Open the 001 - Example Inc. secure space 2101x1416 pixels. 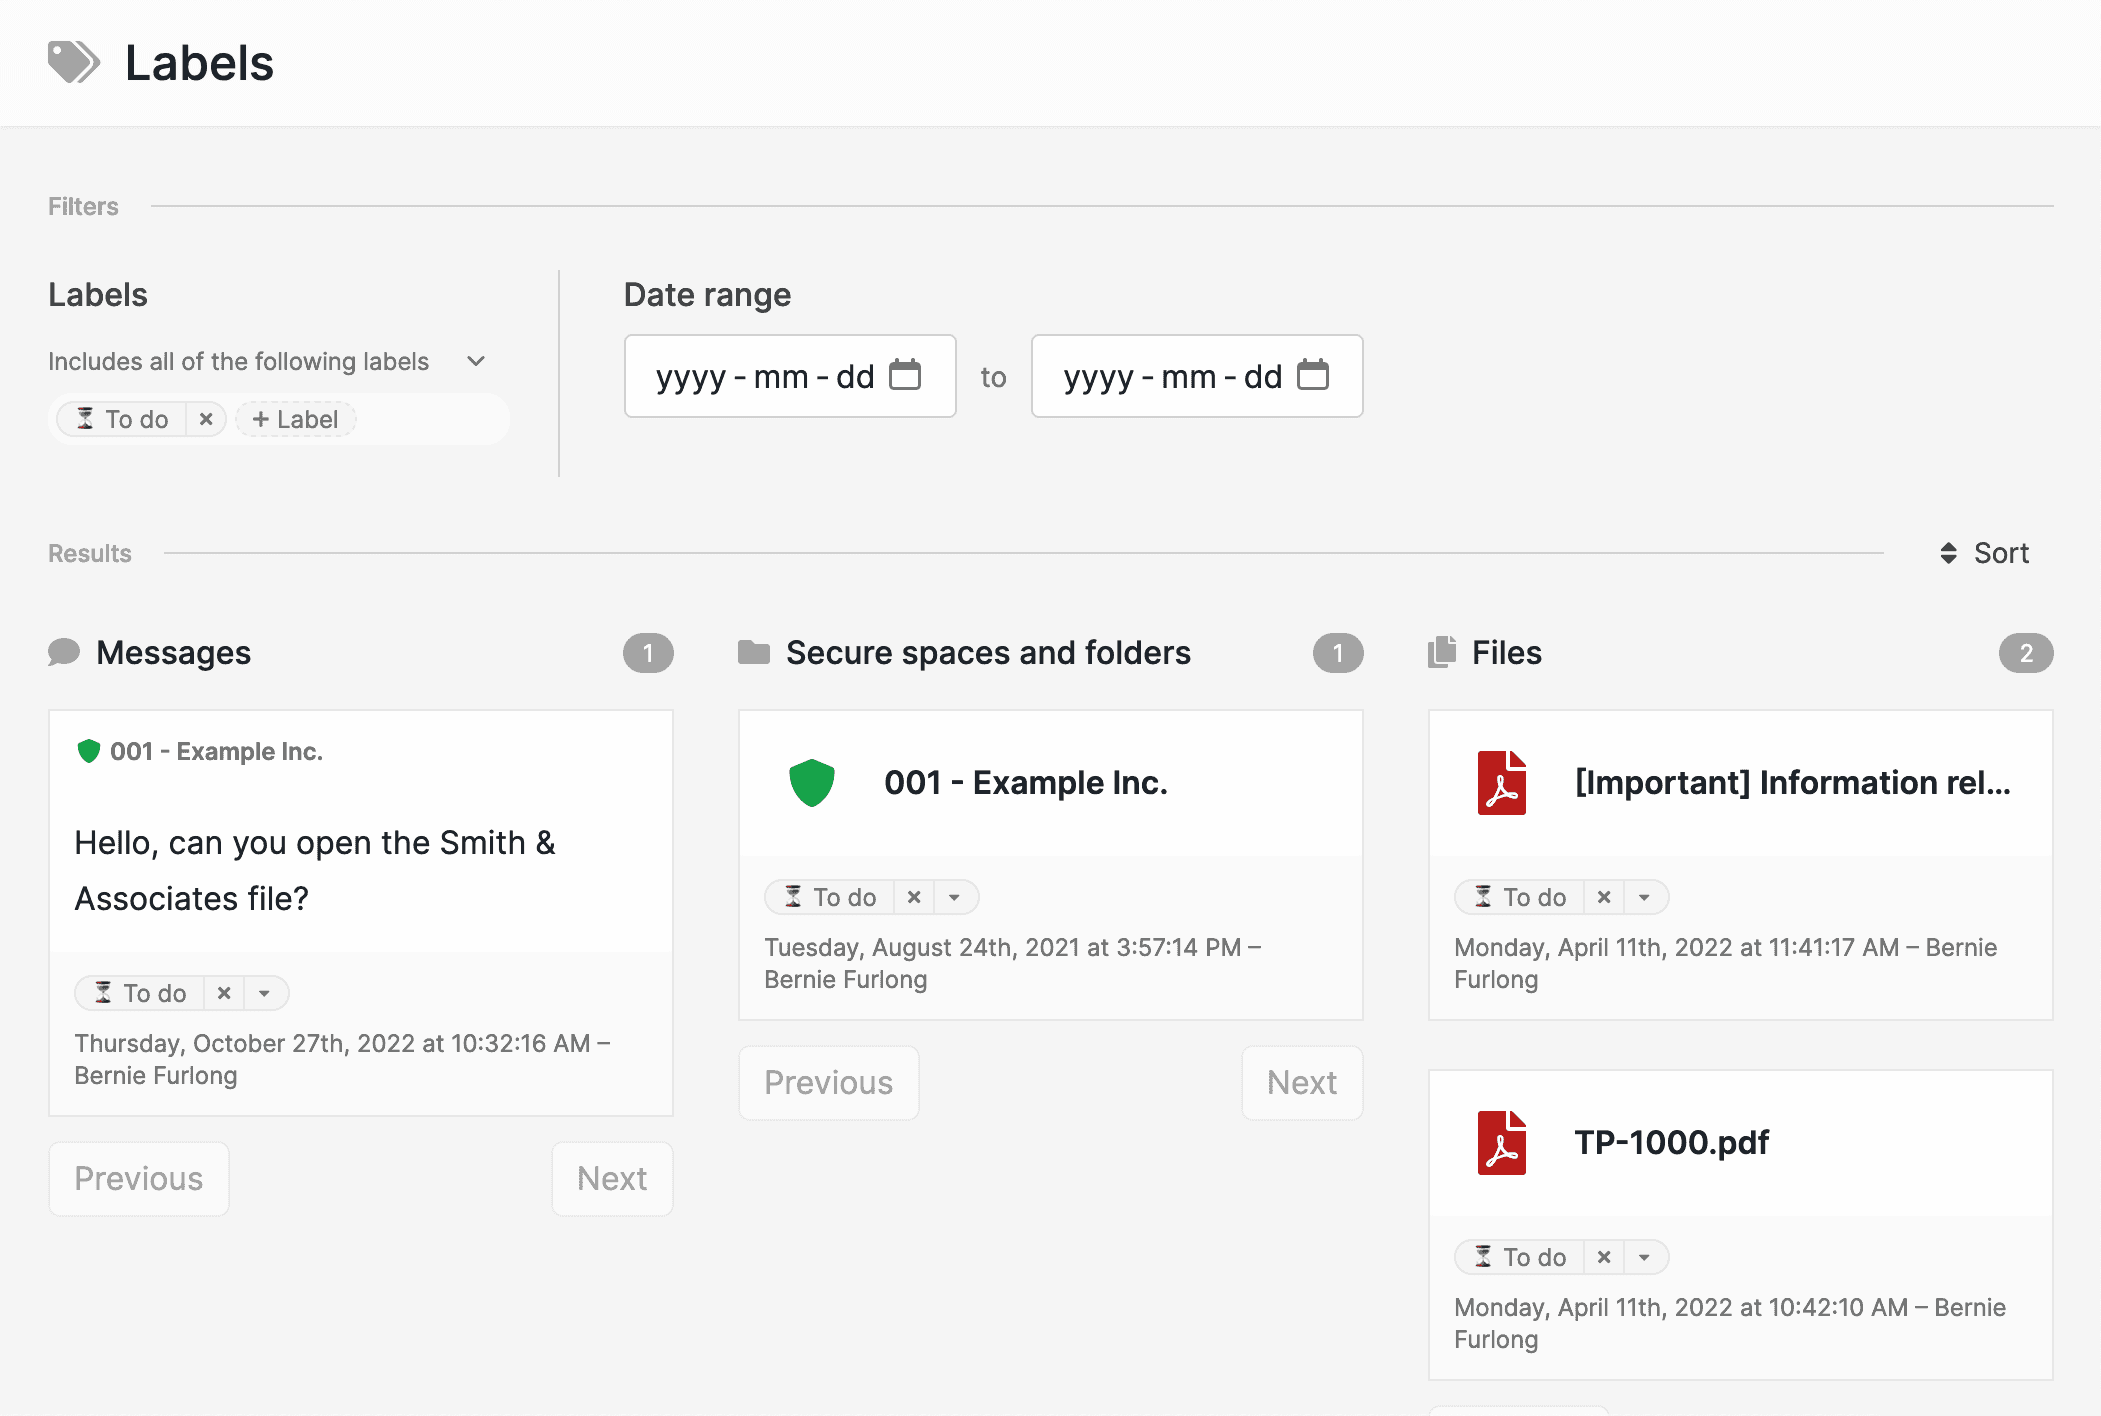(x=1026, y=783)
